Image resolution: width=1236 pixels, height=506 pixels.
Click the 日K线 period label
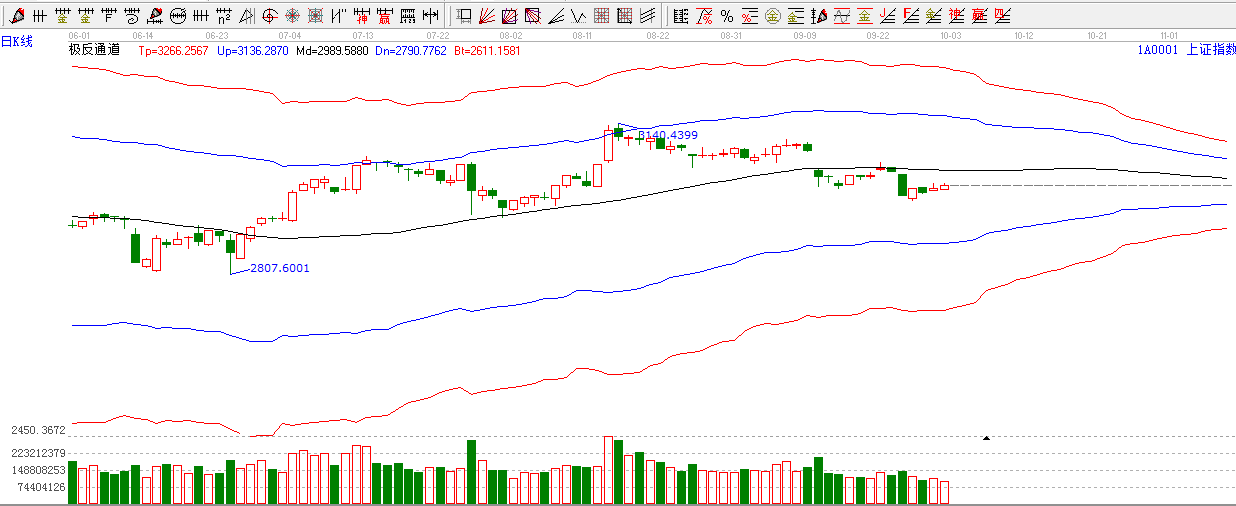17,41
